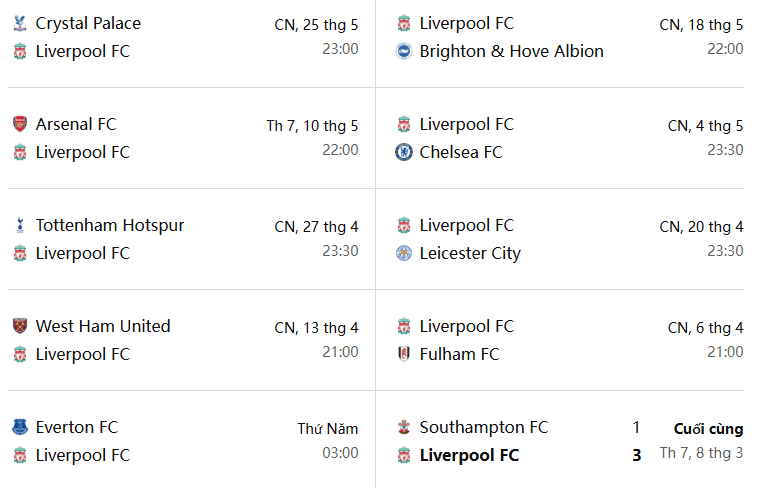Click the Crystal Palace club crest
This screenshot has height=488, width=759.
point(20,23)
